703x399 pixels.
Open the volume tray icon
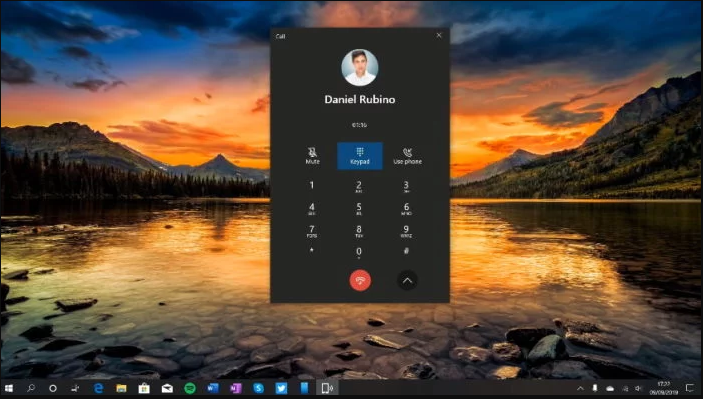click(638, 389)
